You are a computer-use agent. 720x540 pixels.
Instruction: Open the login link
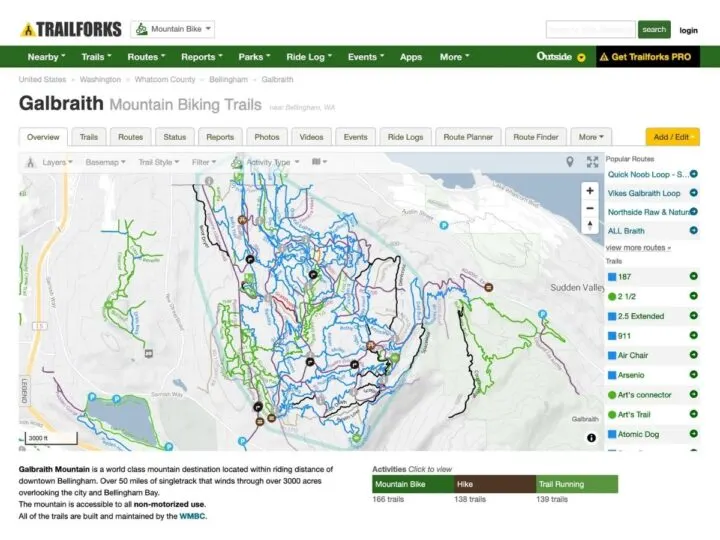coord(688,30)
